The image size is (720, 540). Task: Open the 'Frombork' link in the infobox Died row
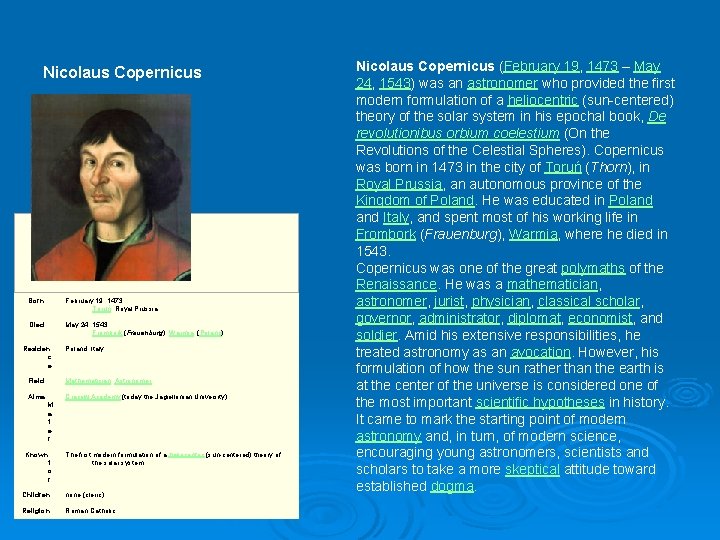coord(107,333)
